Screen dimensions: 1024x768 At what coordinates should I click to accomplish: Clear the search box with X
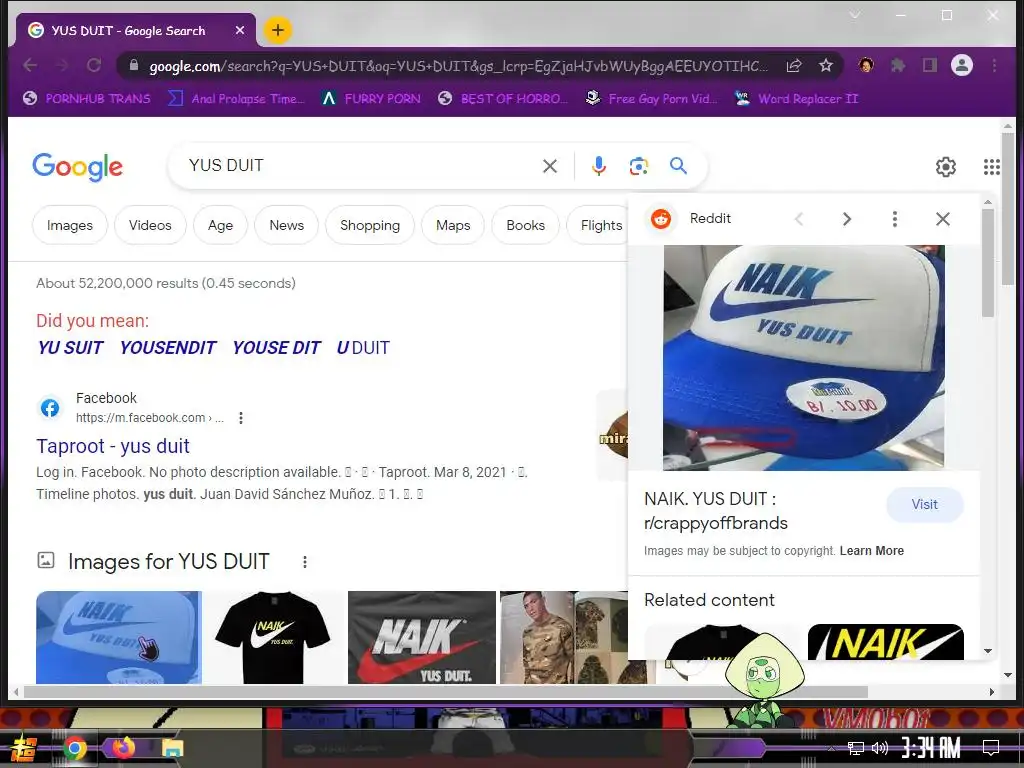coord(550,166)
